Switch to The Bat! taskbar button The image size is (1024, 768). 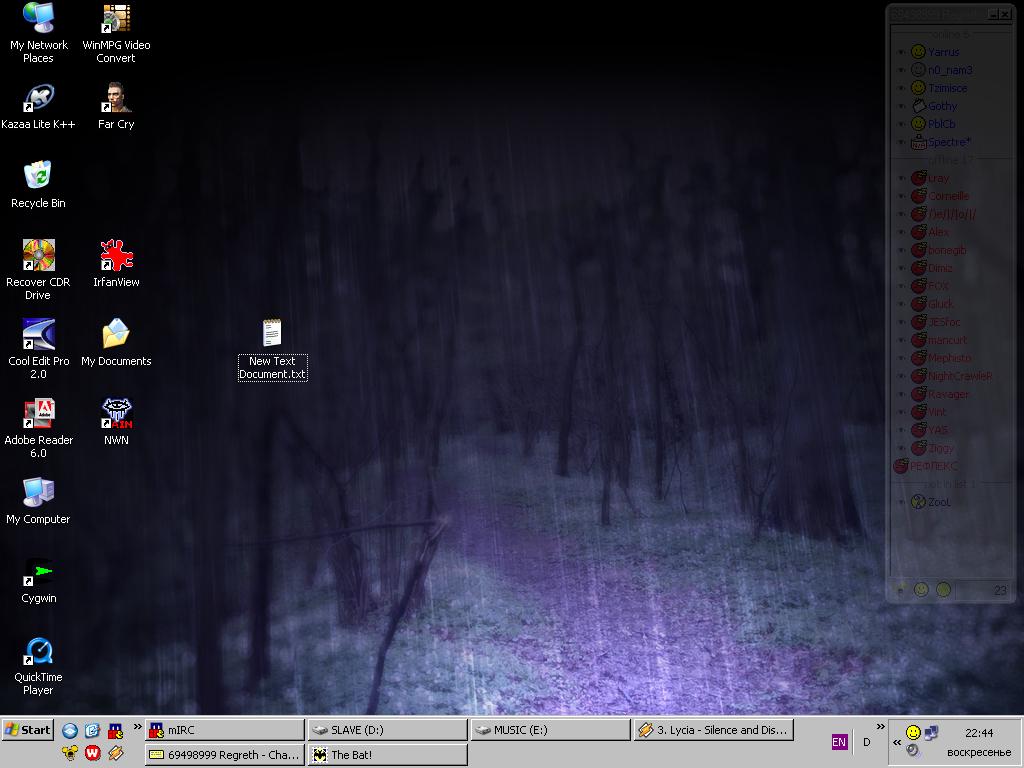(387, 755)
